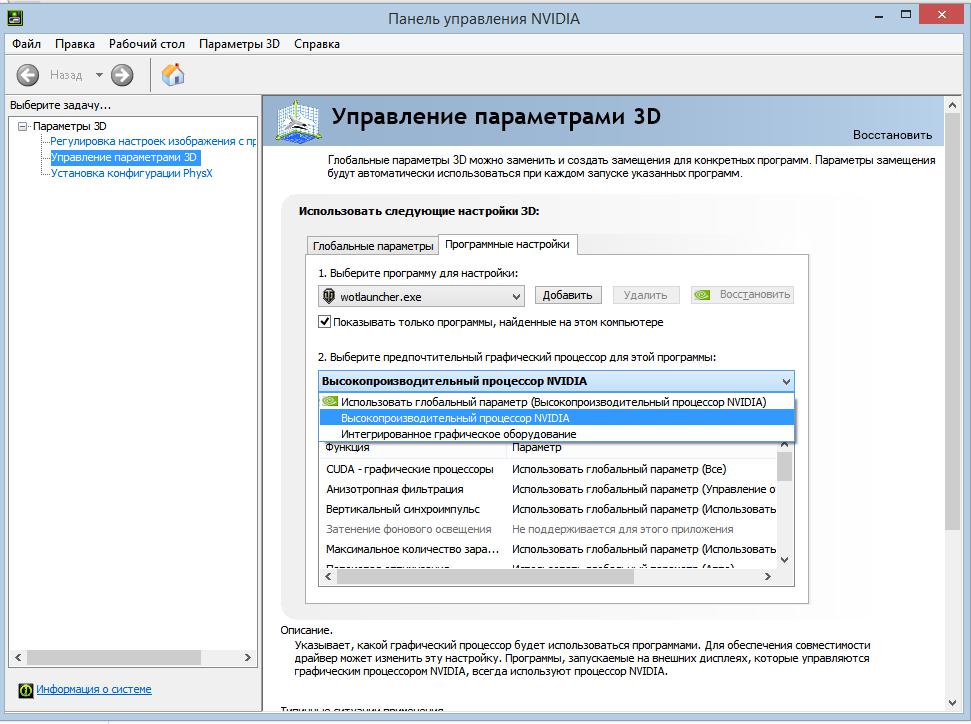Click the NVIDIA app icon in title bar
Viewport: 971px width, 724px height.
coord(15,17)
